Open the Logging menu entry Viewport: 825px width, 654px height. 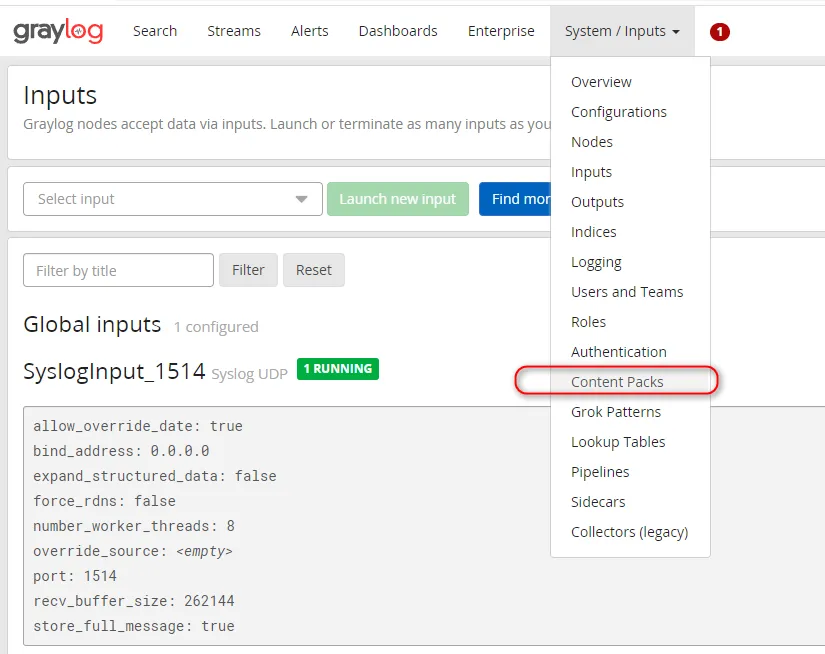pos(596,262)
